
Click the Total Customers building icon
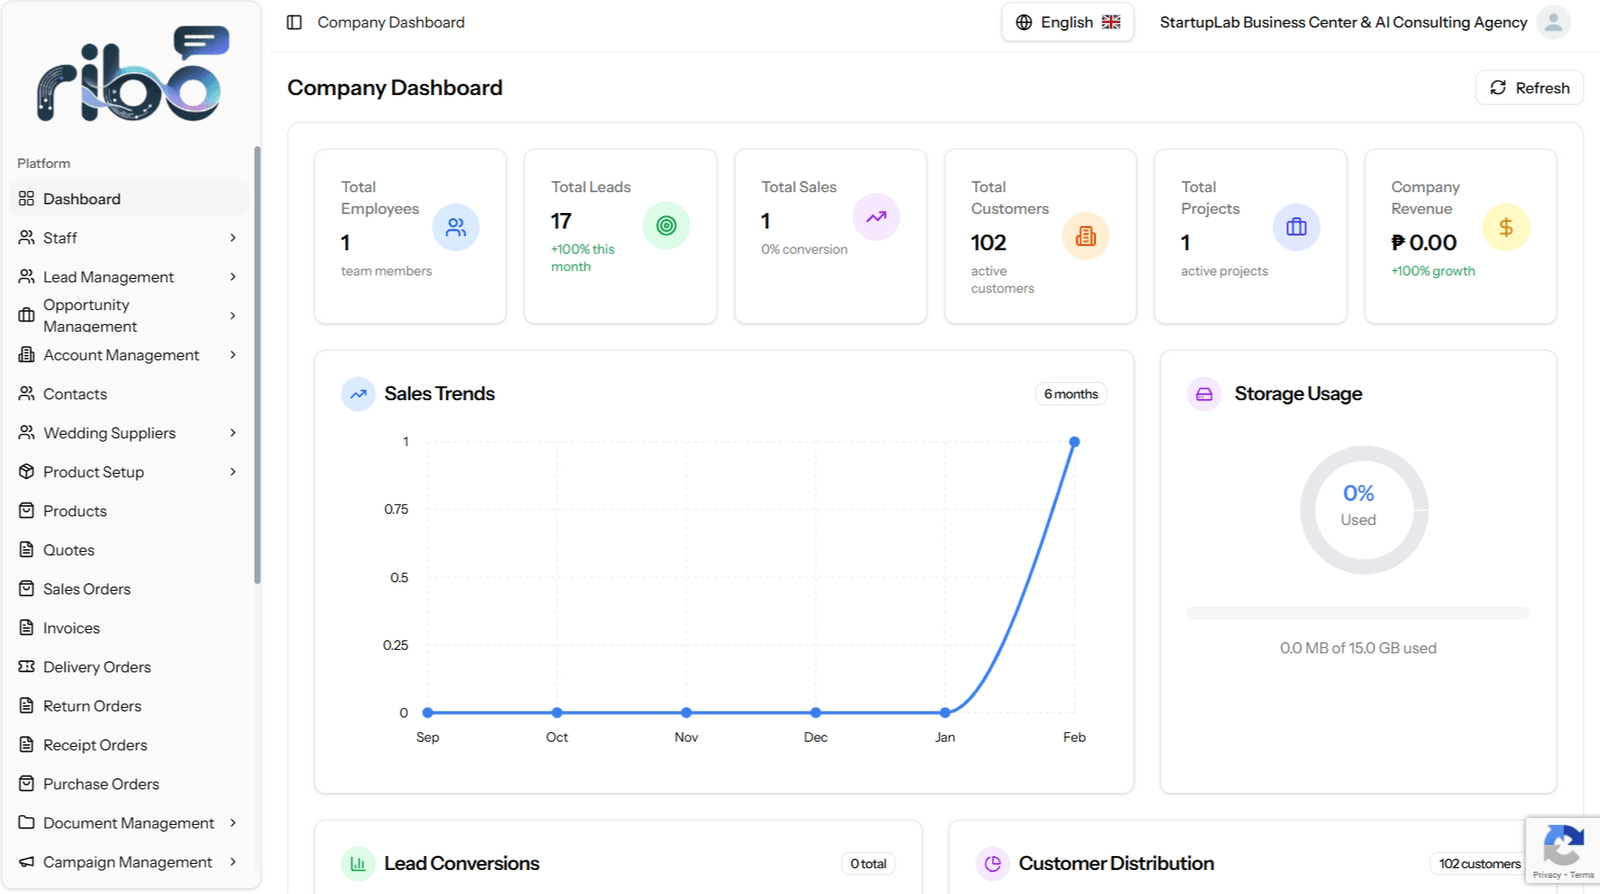1086,236
